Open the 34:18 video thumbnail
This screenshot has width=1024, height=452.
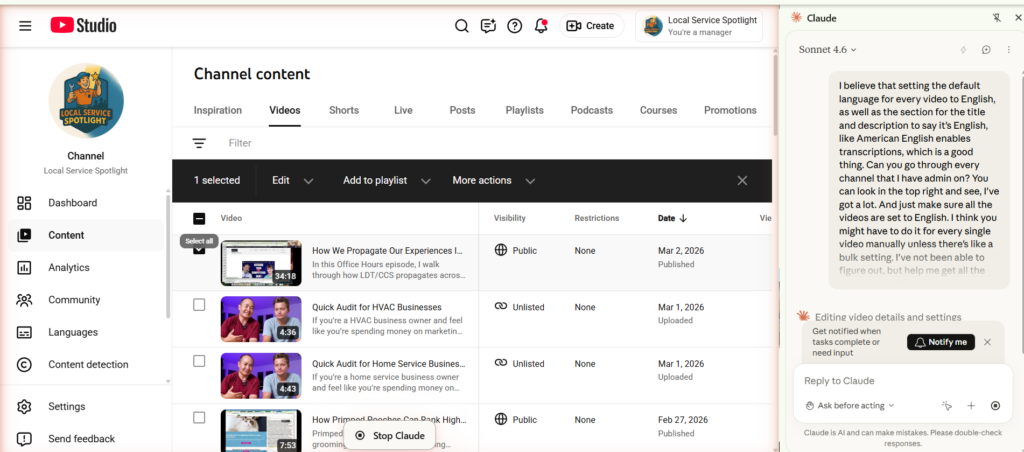[x=260, y=263]
